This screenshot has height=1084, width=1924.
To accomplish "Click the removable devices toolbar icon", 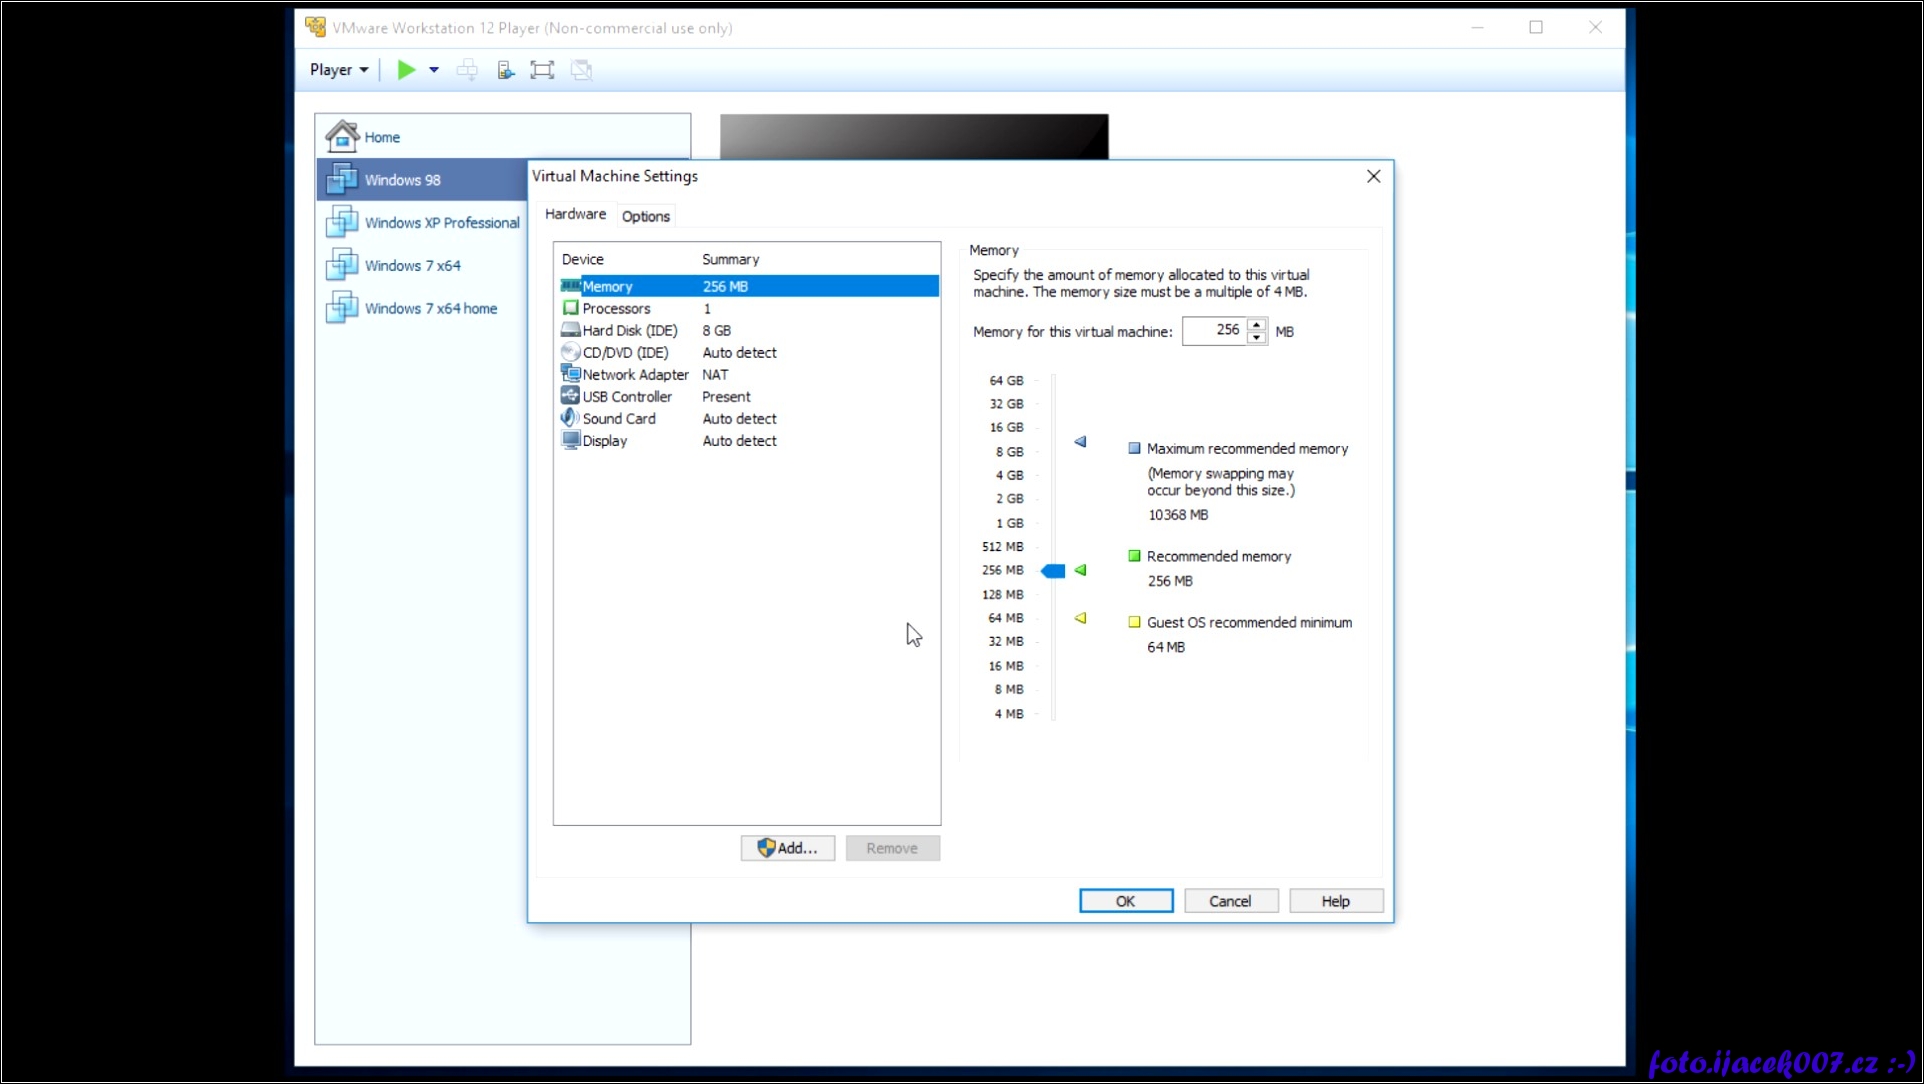I will pyautogui.click(x=506, y=70).
